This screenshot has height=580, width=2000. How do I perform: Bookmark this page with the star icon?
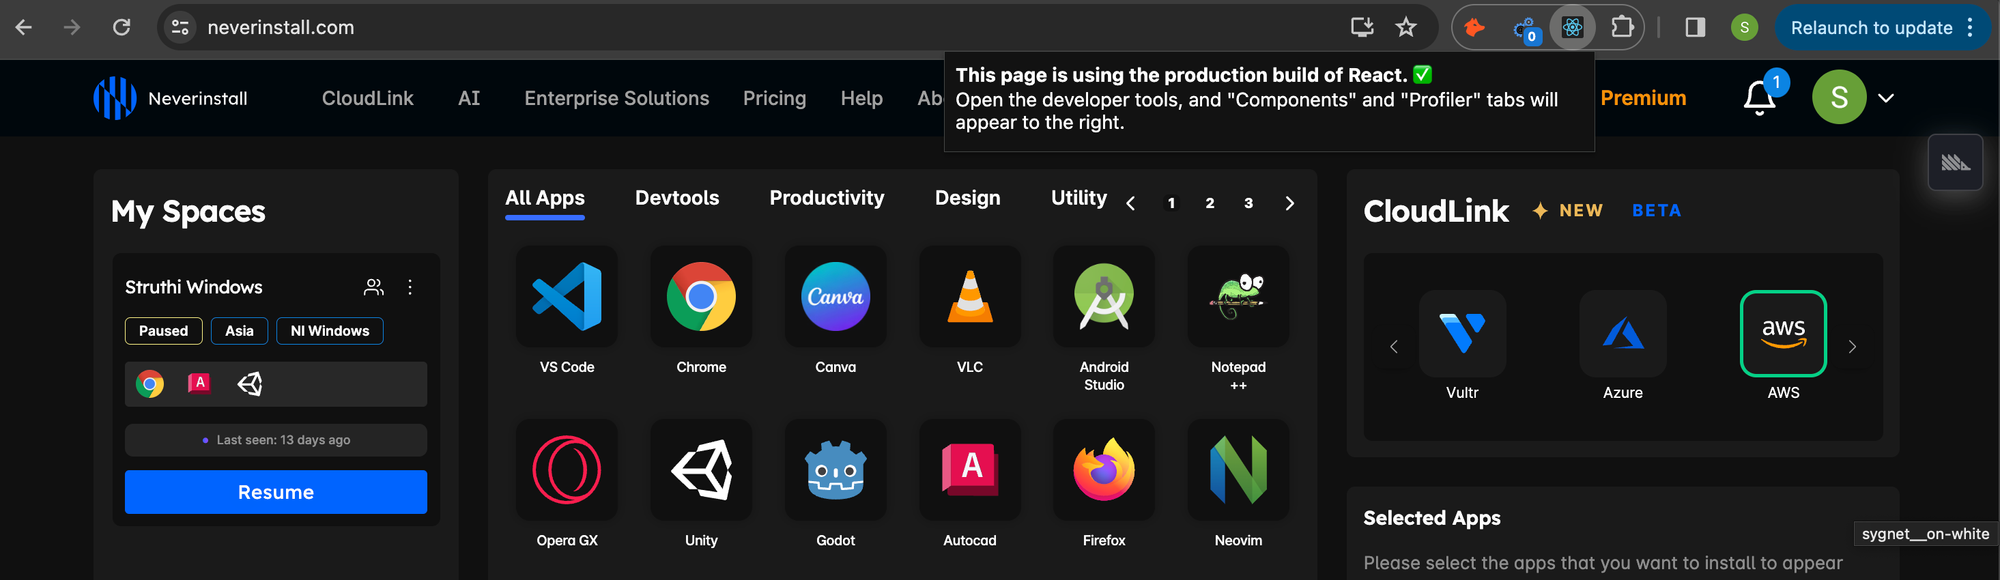click(1406, 28)
